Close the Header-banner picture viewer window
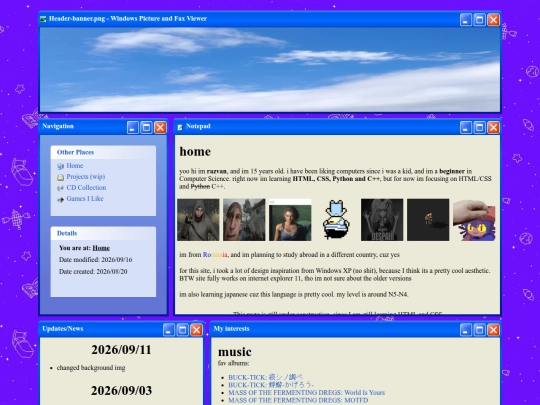This screenshot has width=540, height=405. click(x=494, y=20)
